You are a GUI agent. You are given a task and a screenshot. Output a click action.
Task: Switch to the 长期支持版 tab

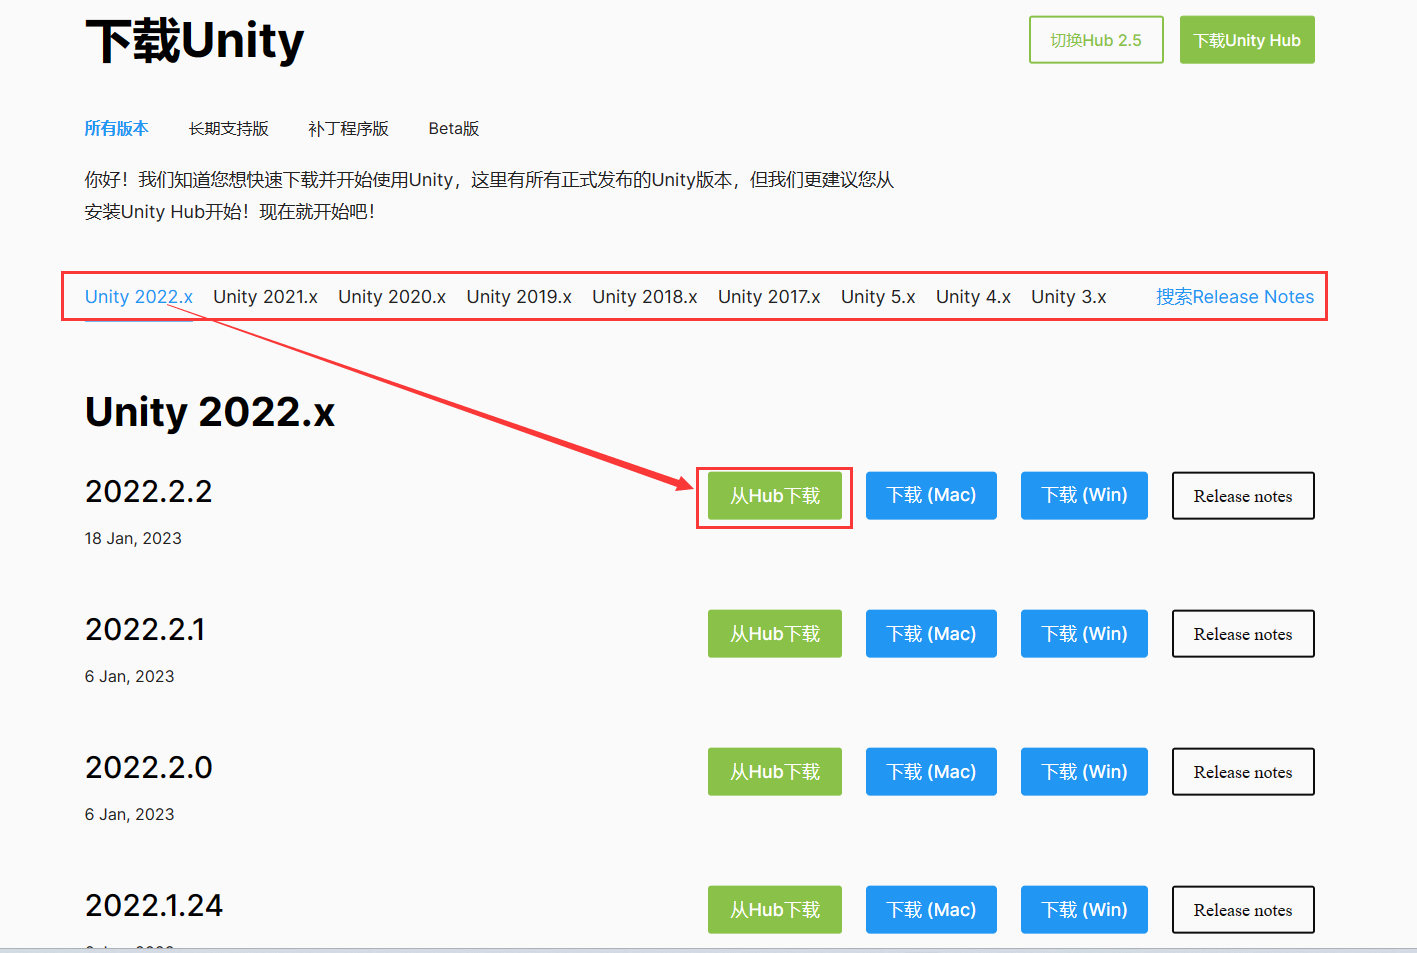pyautogui.click(x=229, y=128)
